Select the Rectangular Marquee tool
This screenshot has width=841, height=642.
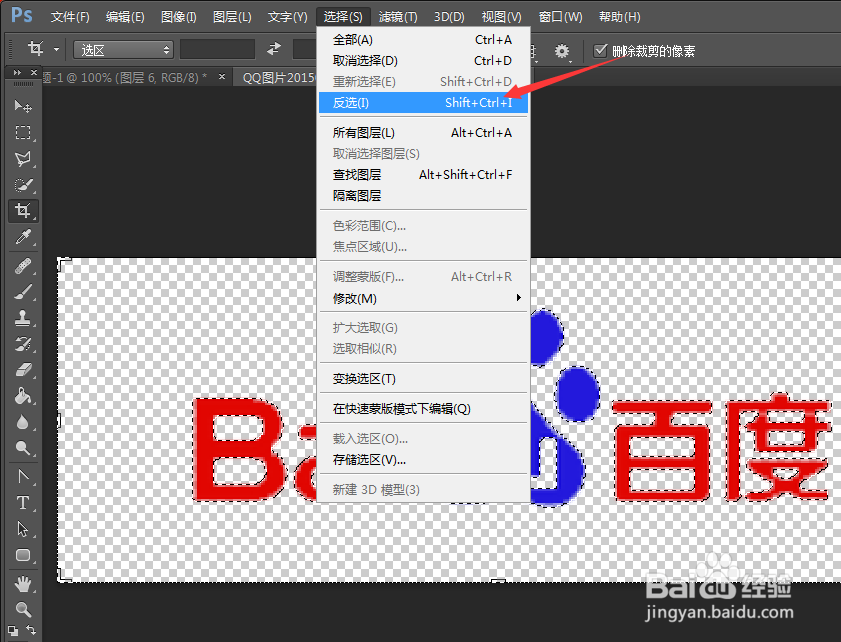pos(23,132)
